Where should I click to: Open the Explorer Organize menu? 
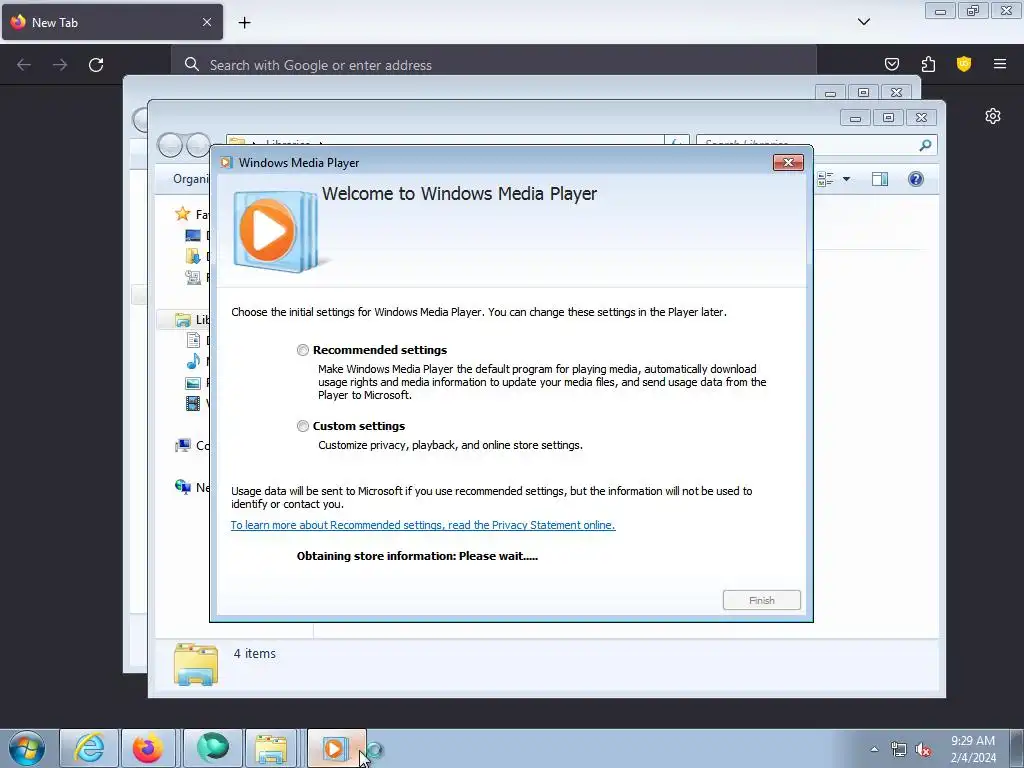click(190, 179)
